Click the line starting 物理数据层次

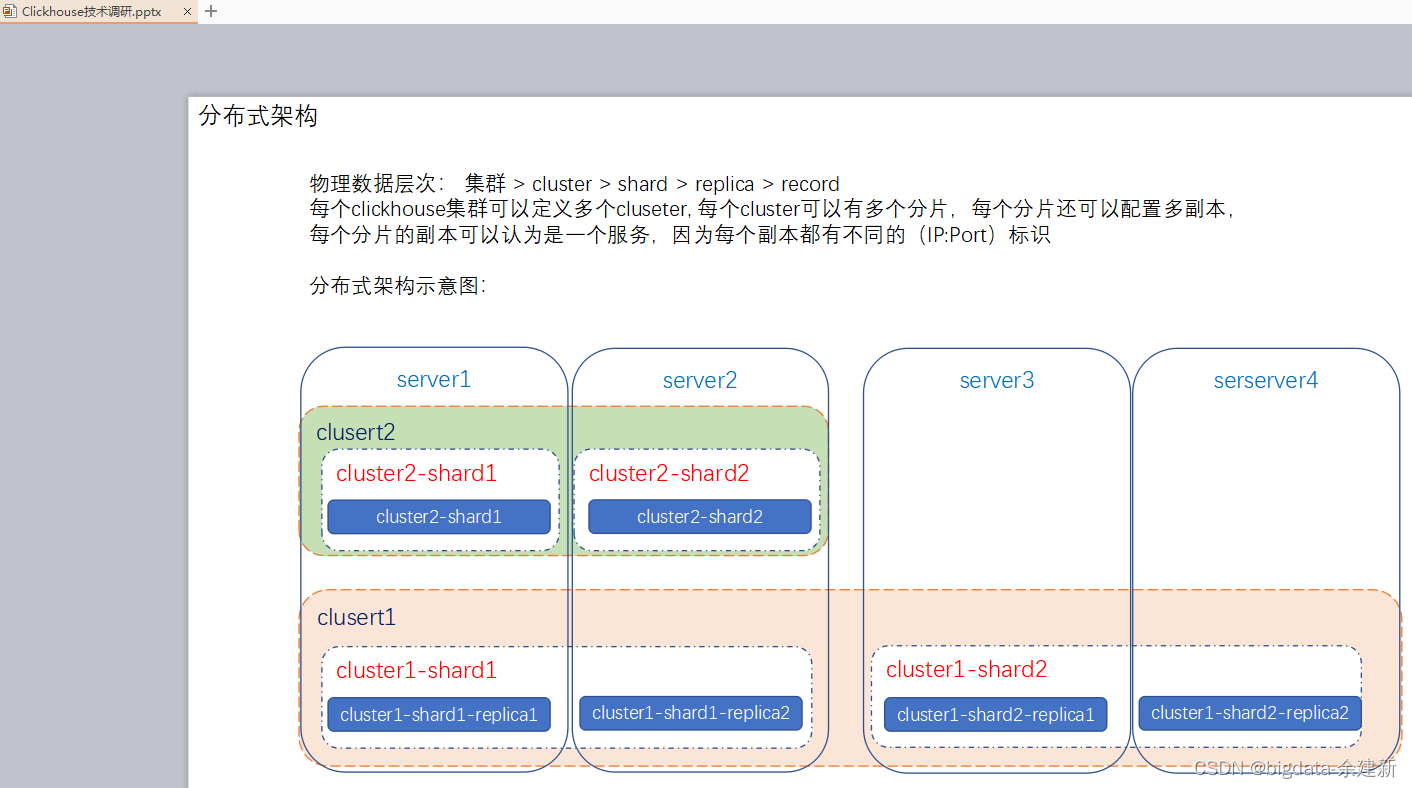pyautogui.click(x=575, y=184)
